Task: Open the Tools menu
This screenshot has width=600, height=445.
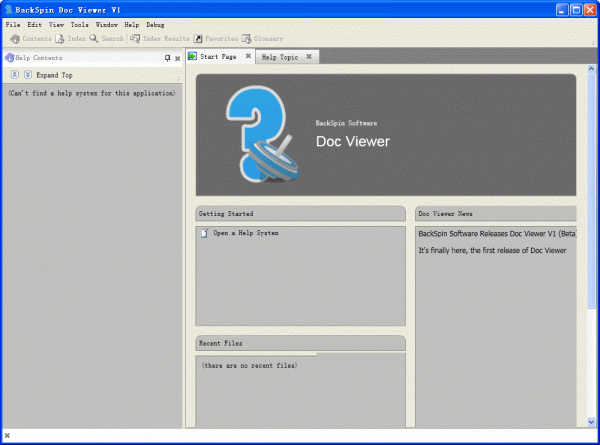Action: coord(79,25)
